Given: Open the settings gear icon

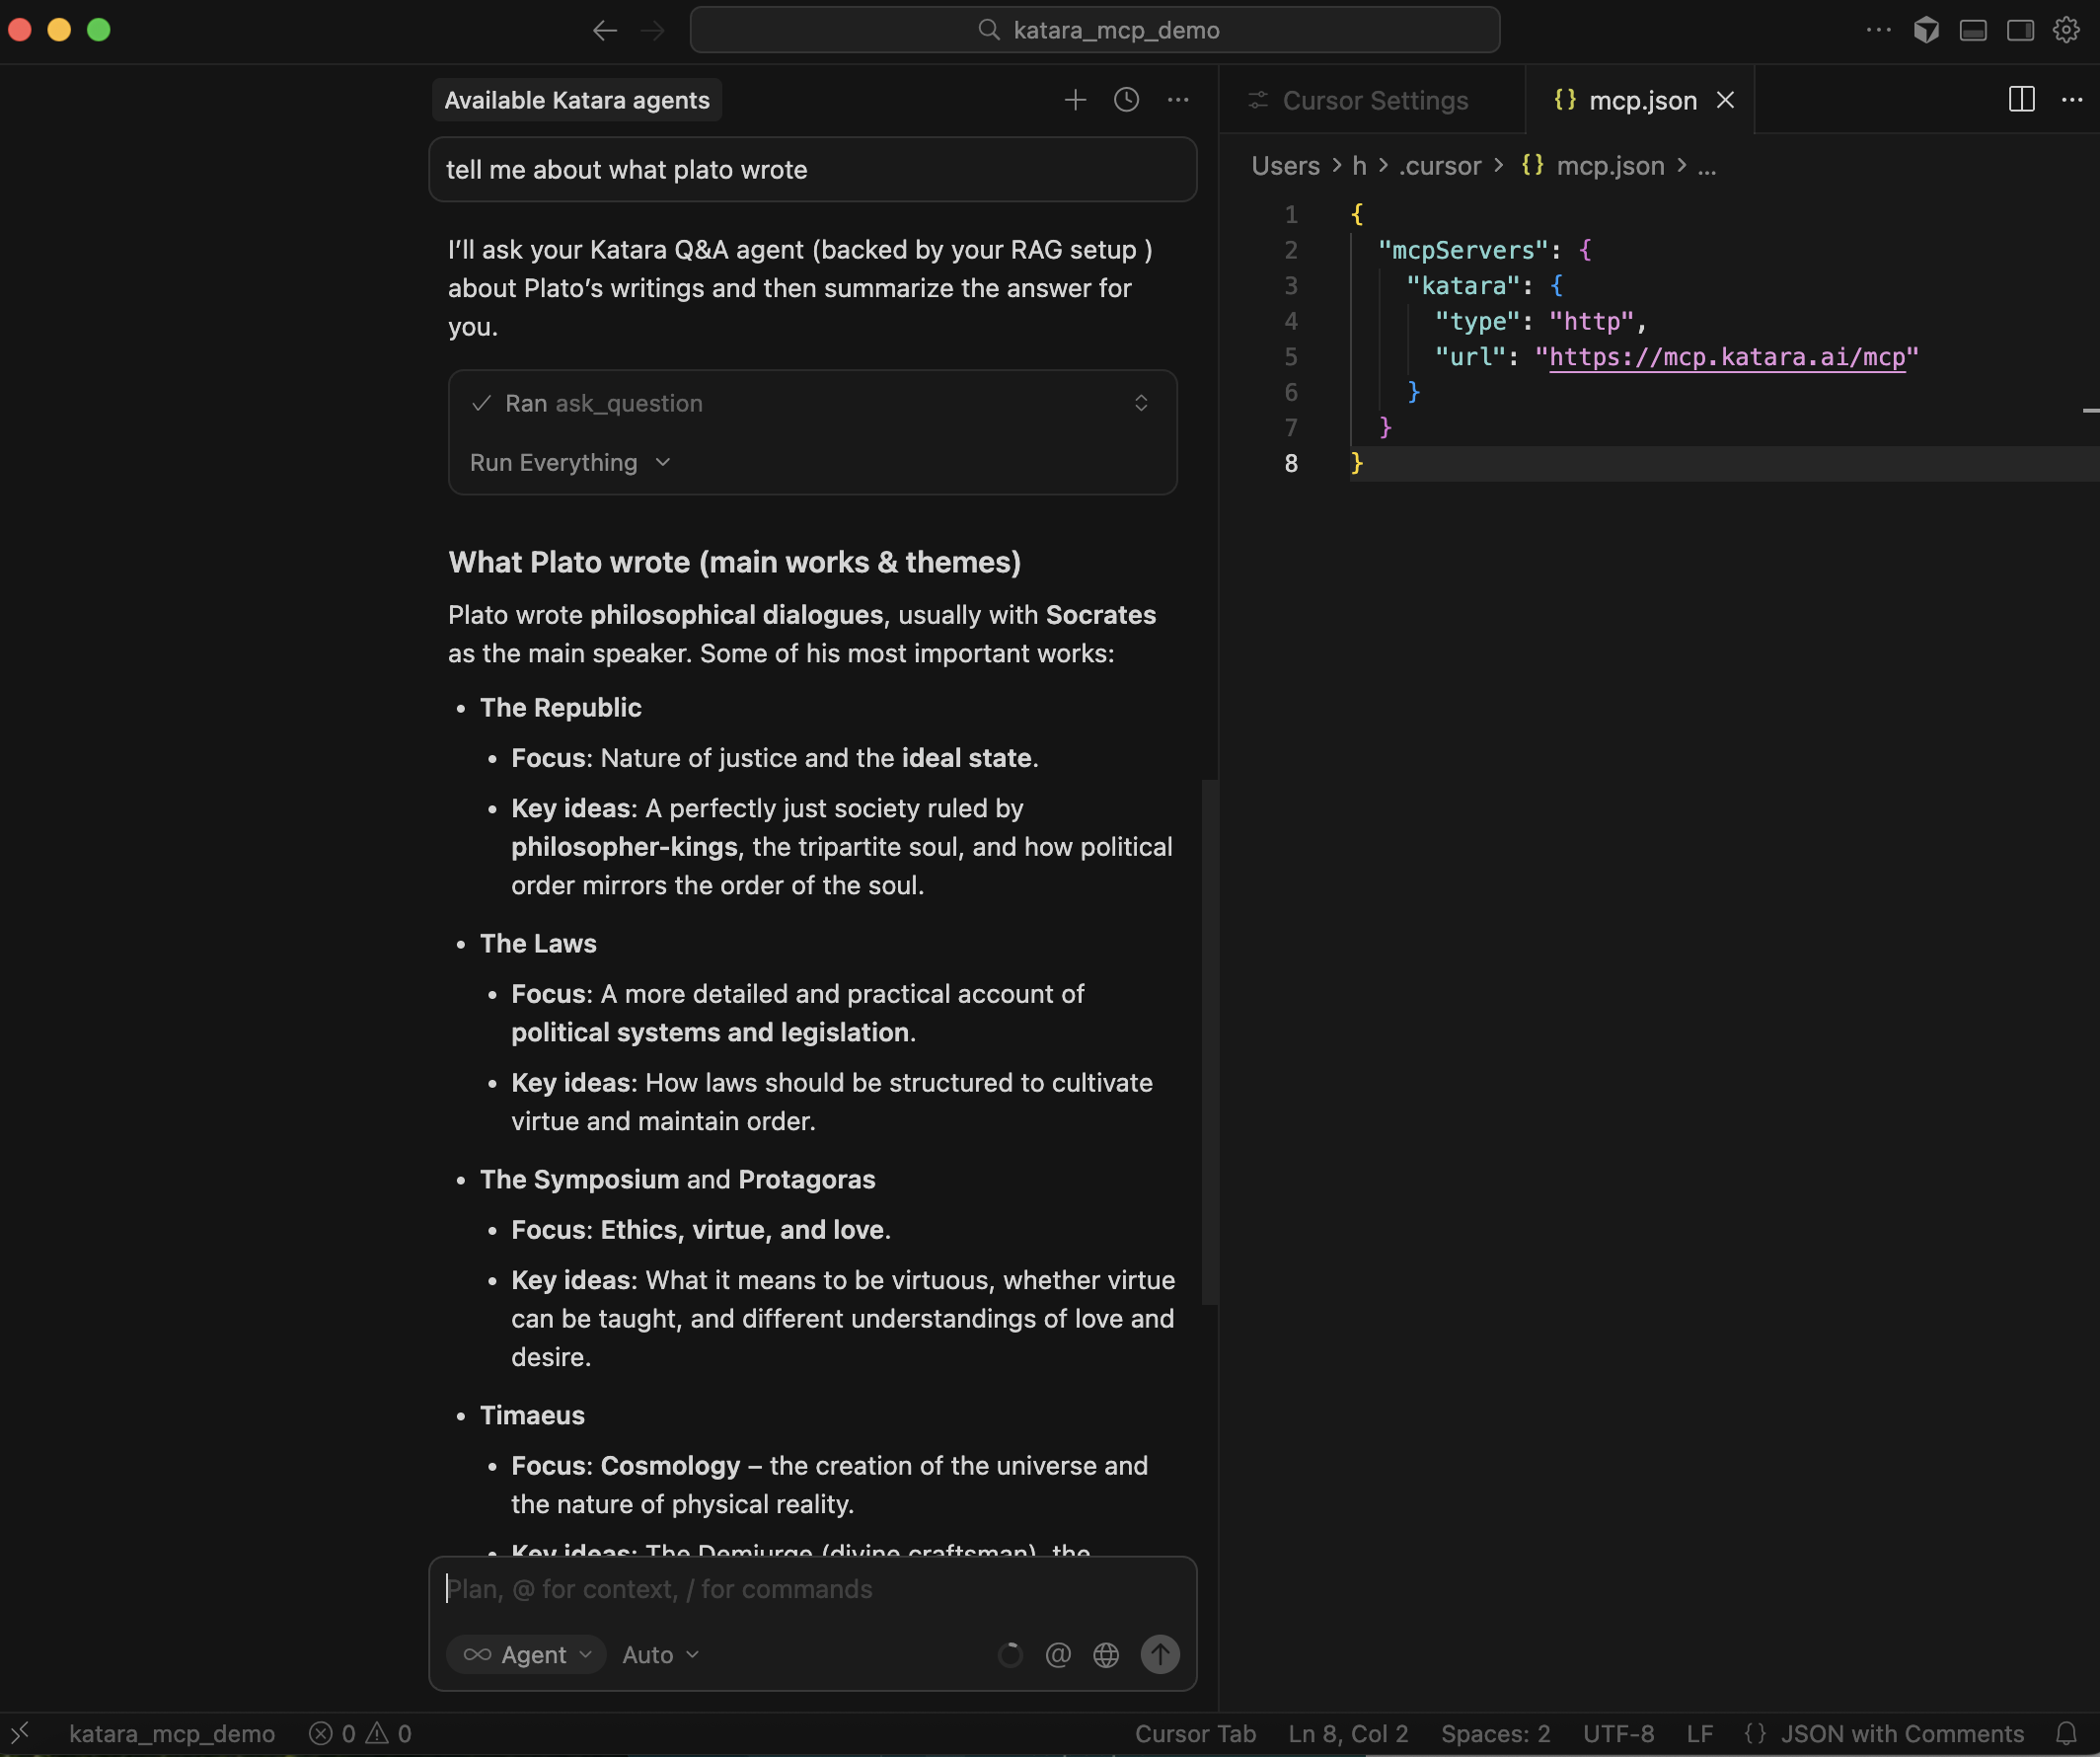Looking at the screenshot, I should (2066, 30).
